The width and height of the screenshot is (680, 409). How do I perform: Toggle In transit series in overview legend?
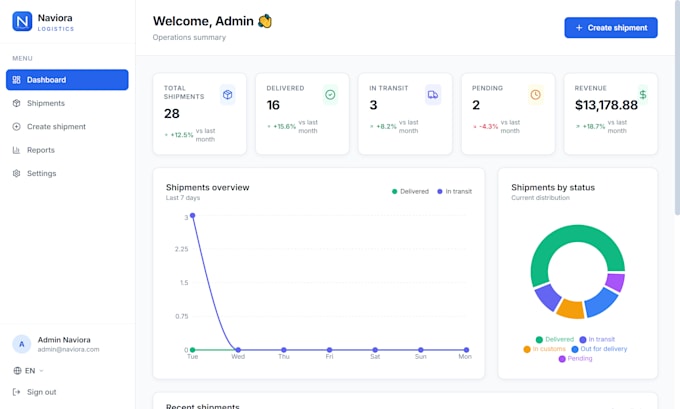click(454, 191)
